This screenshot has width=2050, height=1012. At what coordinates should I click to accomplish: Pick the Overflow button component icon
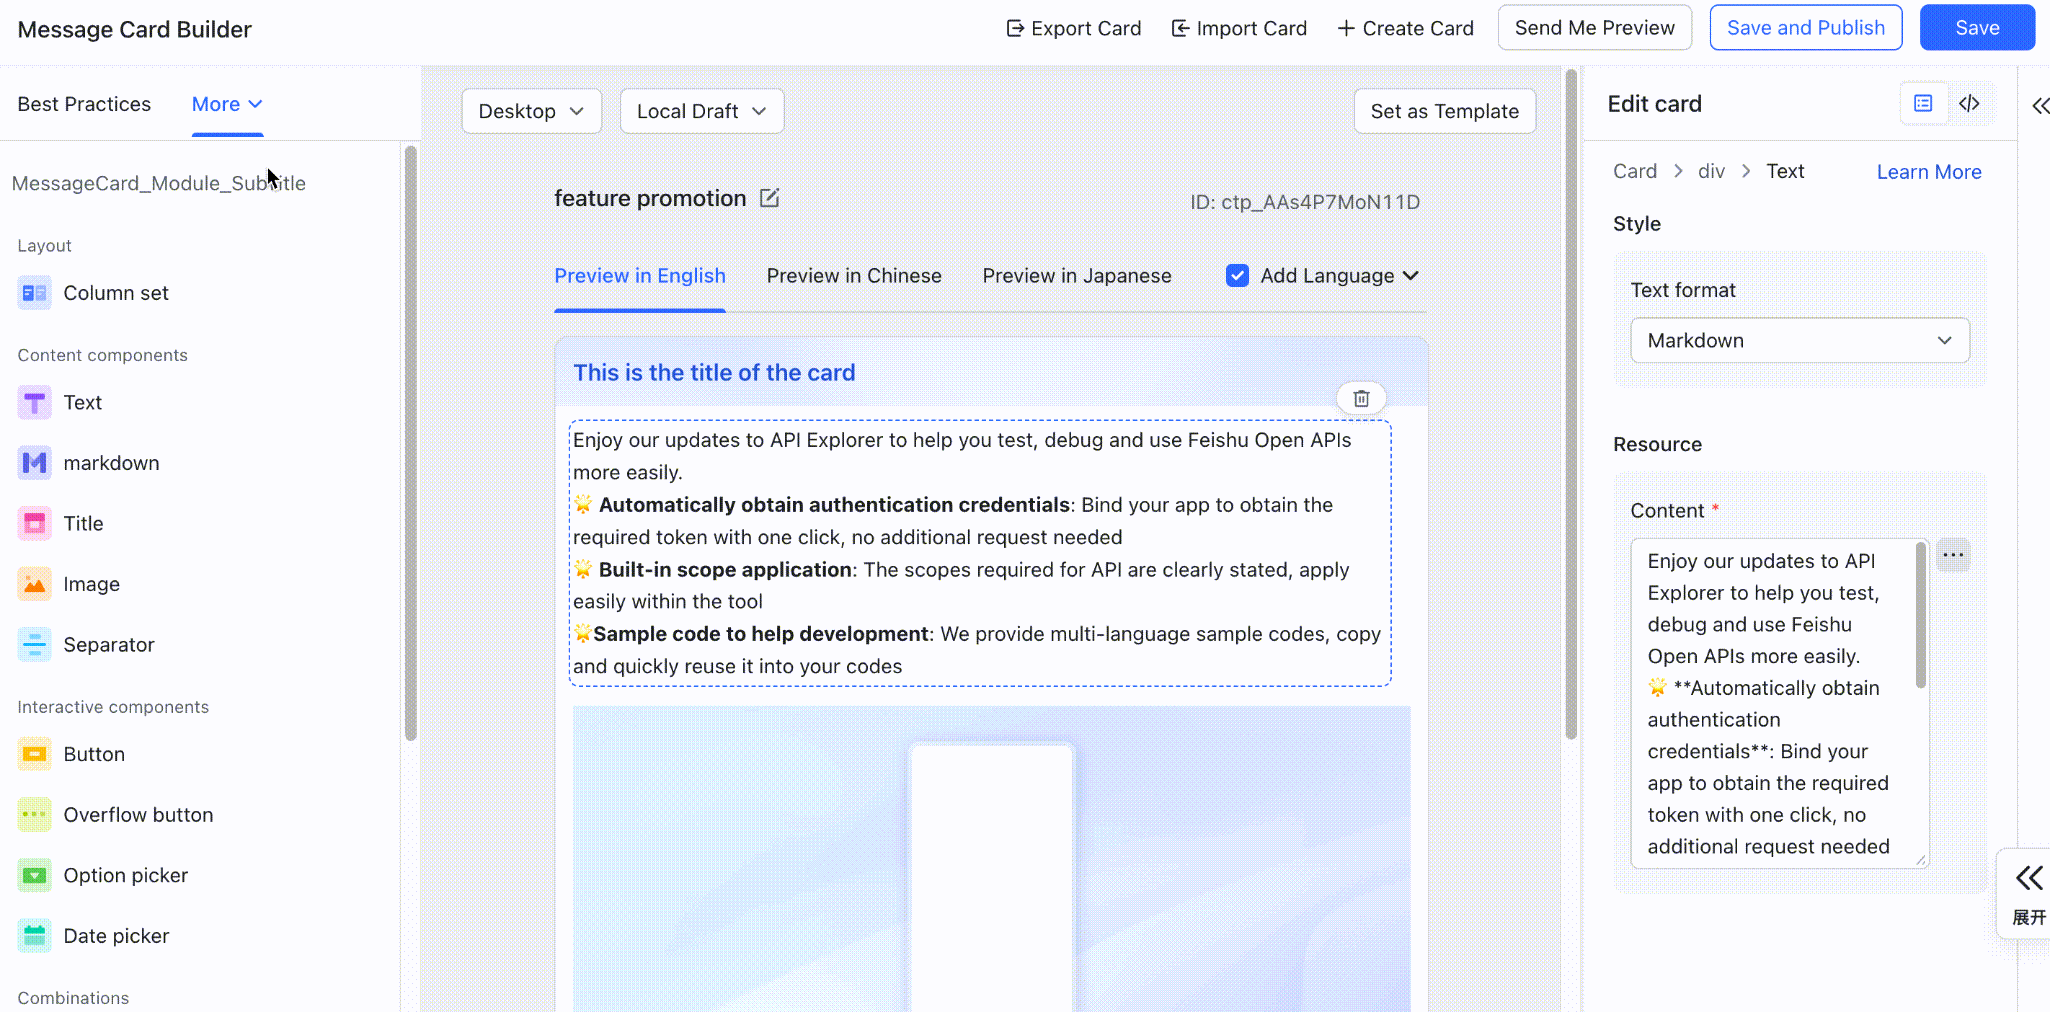coord(34,815)
